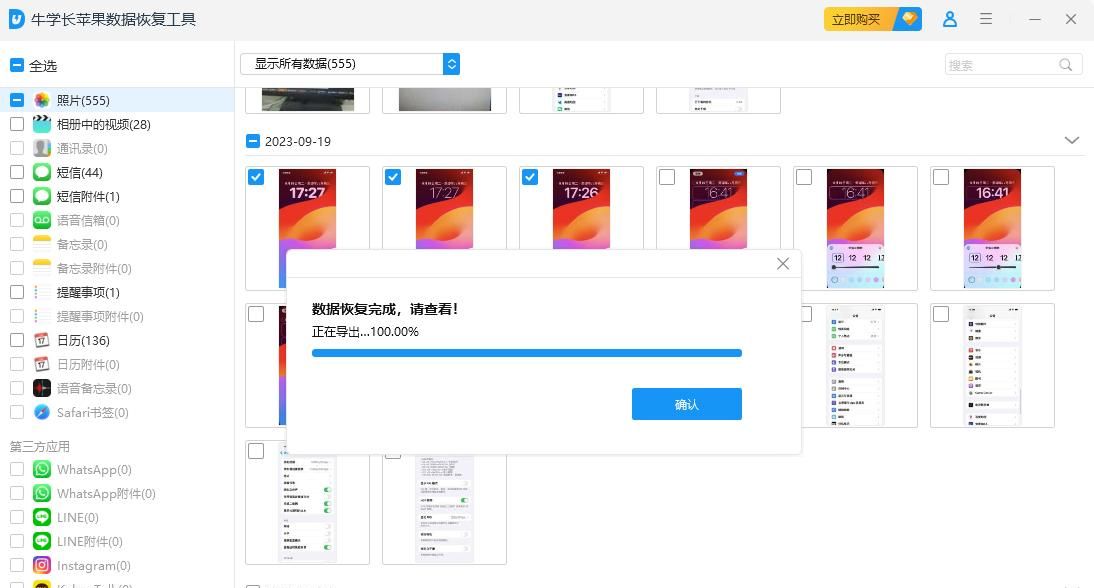
Task: Open the hamburger menu in title bar
Action: (x=986, y=19)
